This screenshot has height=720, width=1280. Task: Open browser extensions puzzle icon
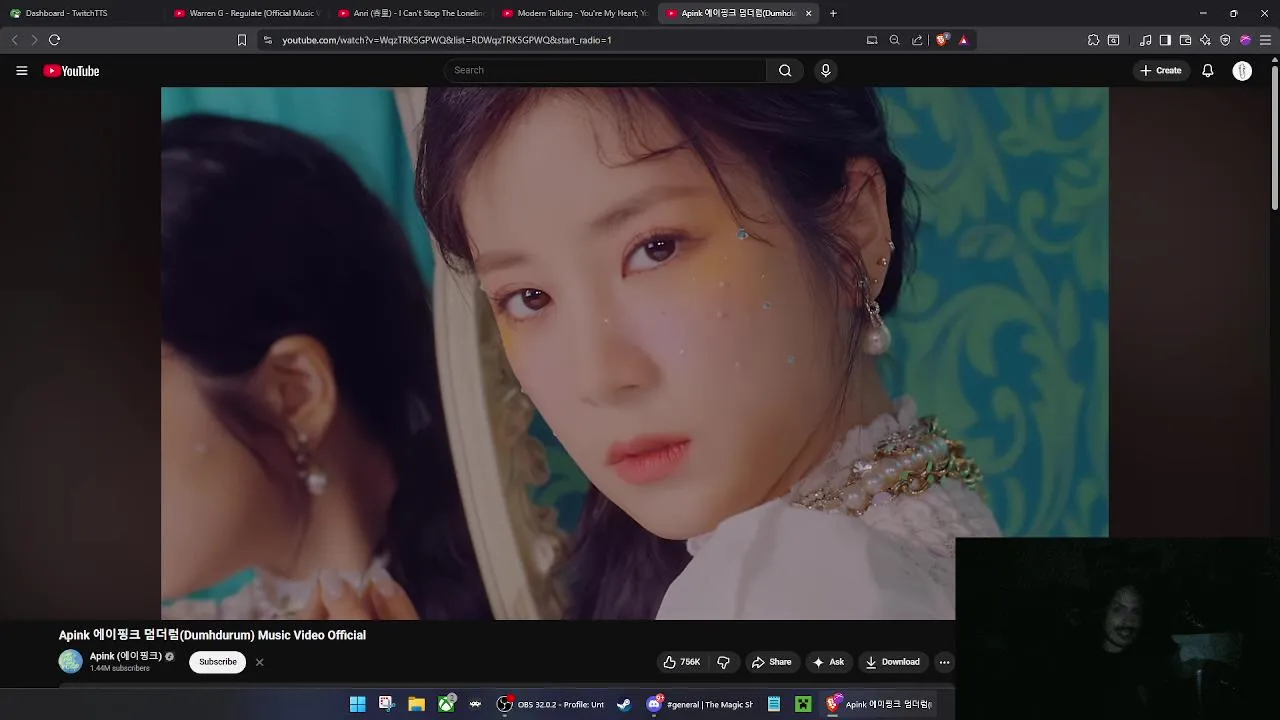pyautogui.click(x=1093, y=40)
